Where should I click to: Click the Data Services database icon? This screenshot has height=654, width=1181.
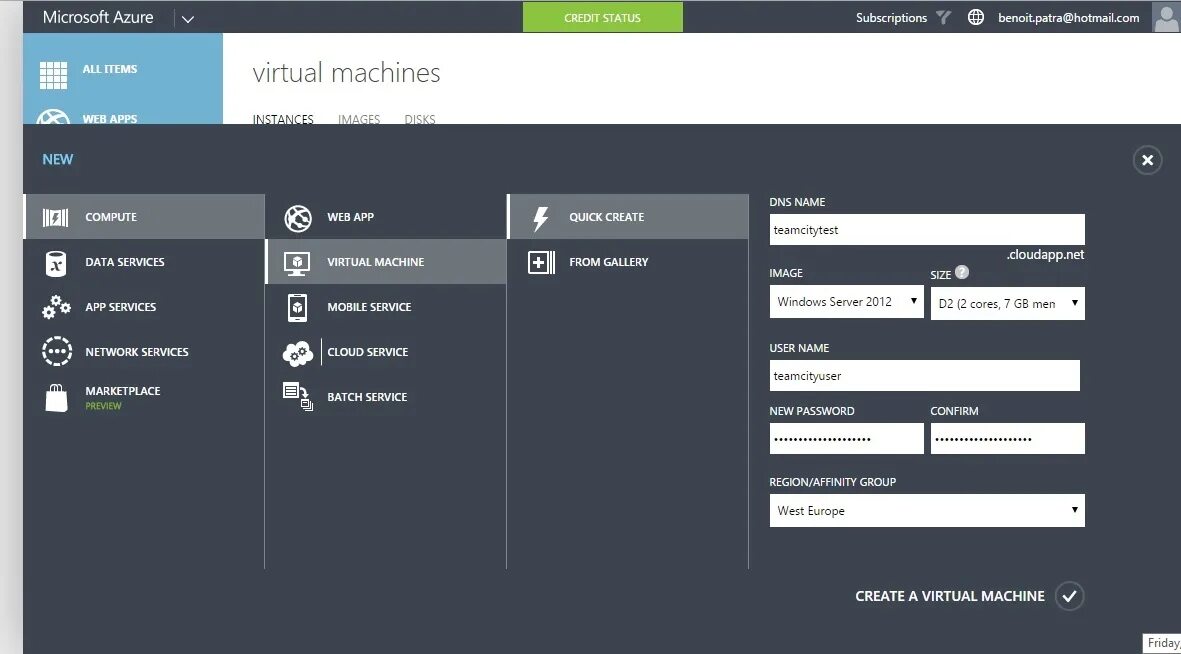coord(56,263)
